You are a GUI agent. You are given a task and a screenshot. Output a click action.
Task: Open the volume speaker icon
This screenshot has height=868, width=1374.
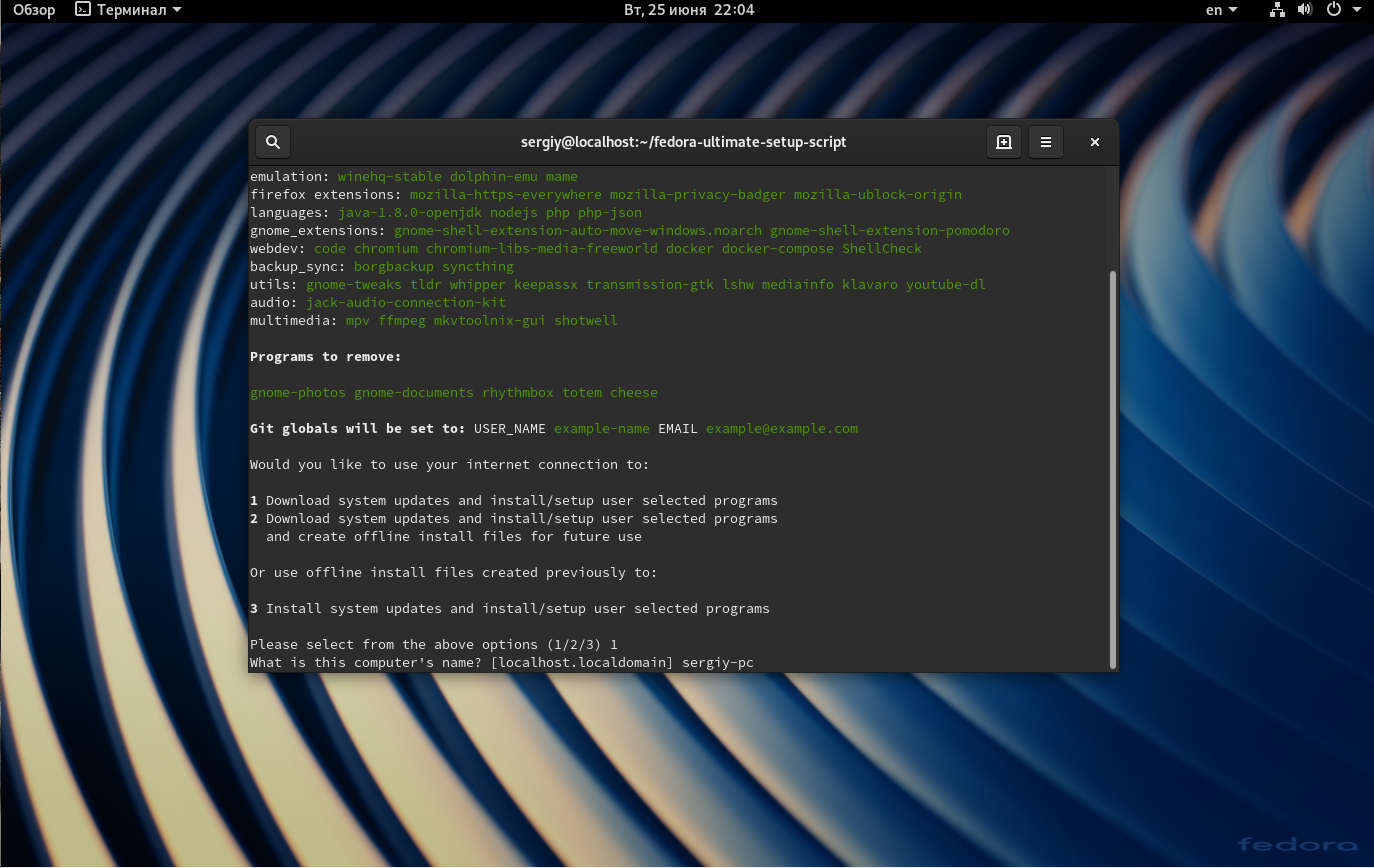(1304, 10)
